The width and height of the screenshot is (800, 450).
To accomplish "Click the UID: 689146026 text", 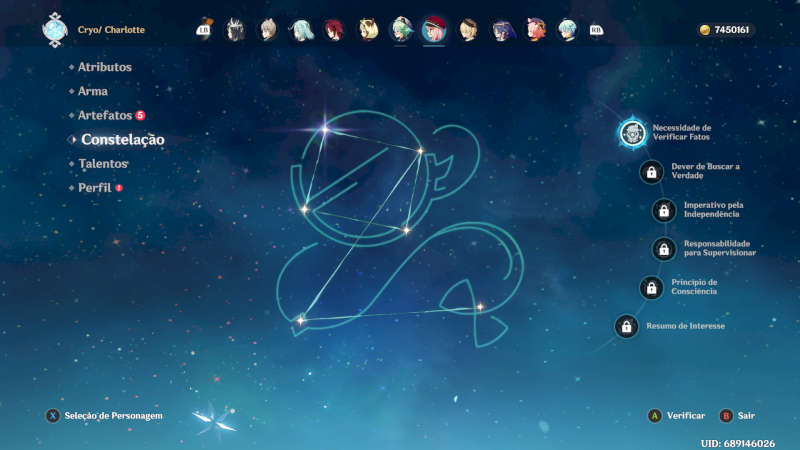I will pyautogui.click(x=738, y=443).
